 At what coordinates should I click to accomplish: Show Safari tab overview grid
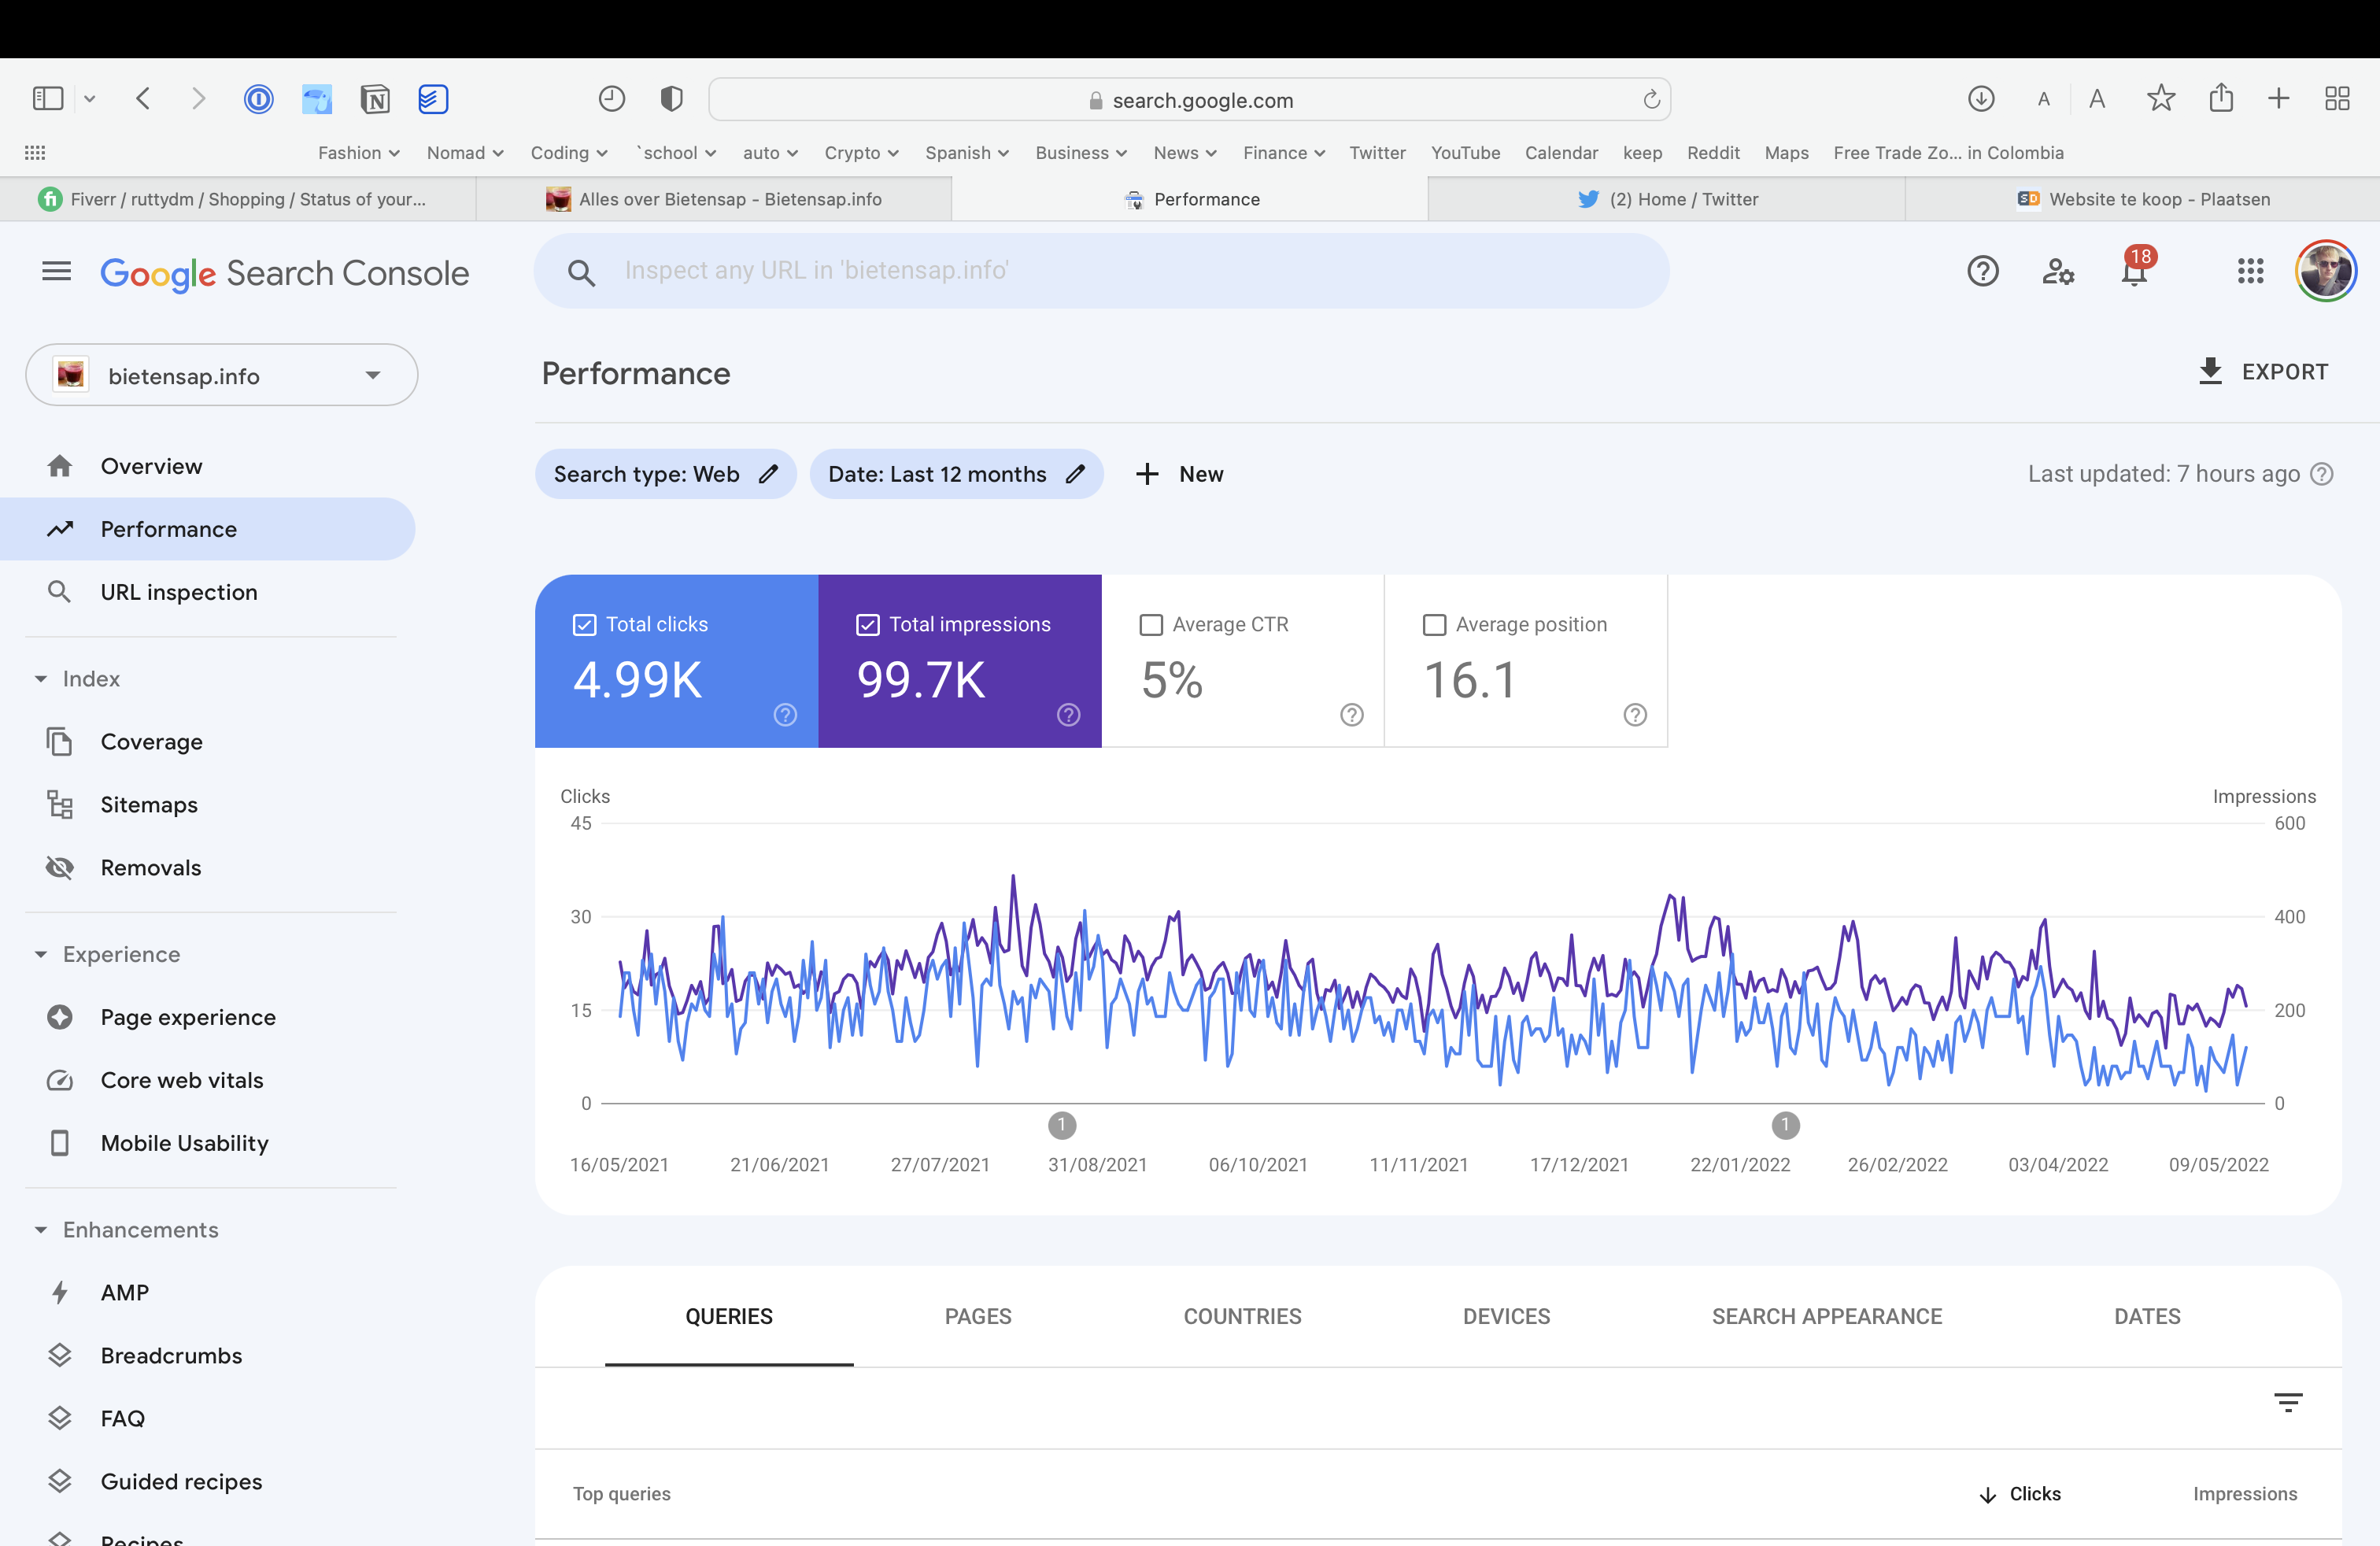2337,98
